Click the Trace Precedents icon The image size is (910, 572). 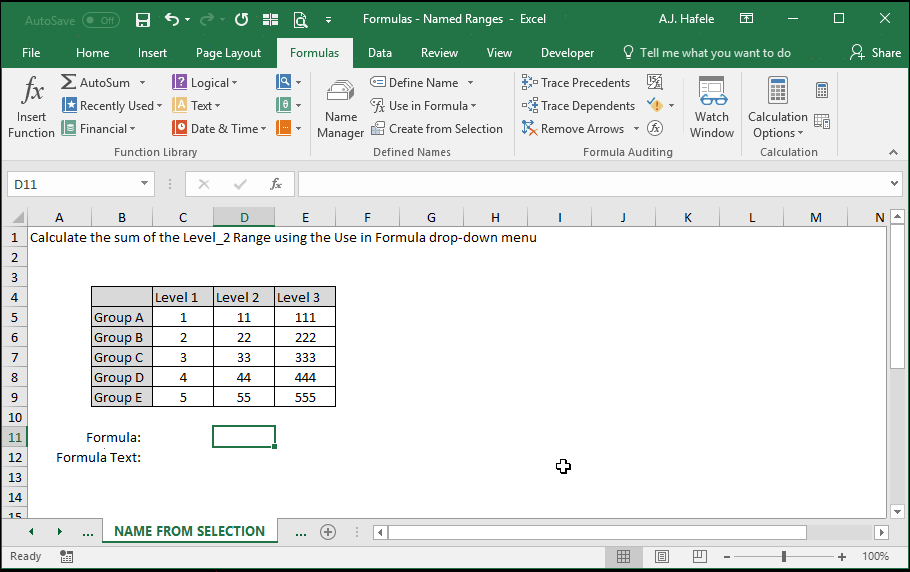(529, 82)
